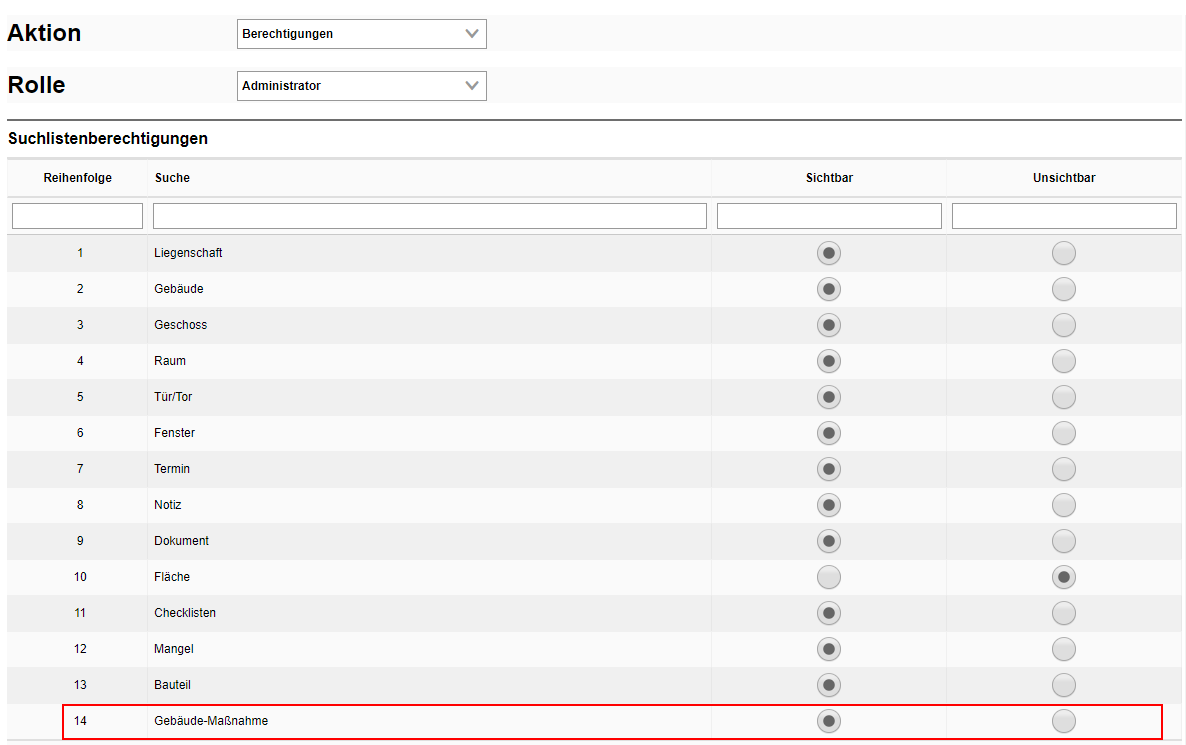Set Liegenschaft to Unsichtbar

click(1064, 253)
